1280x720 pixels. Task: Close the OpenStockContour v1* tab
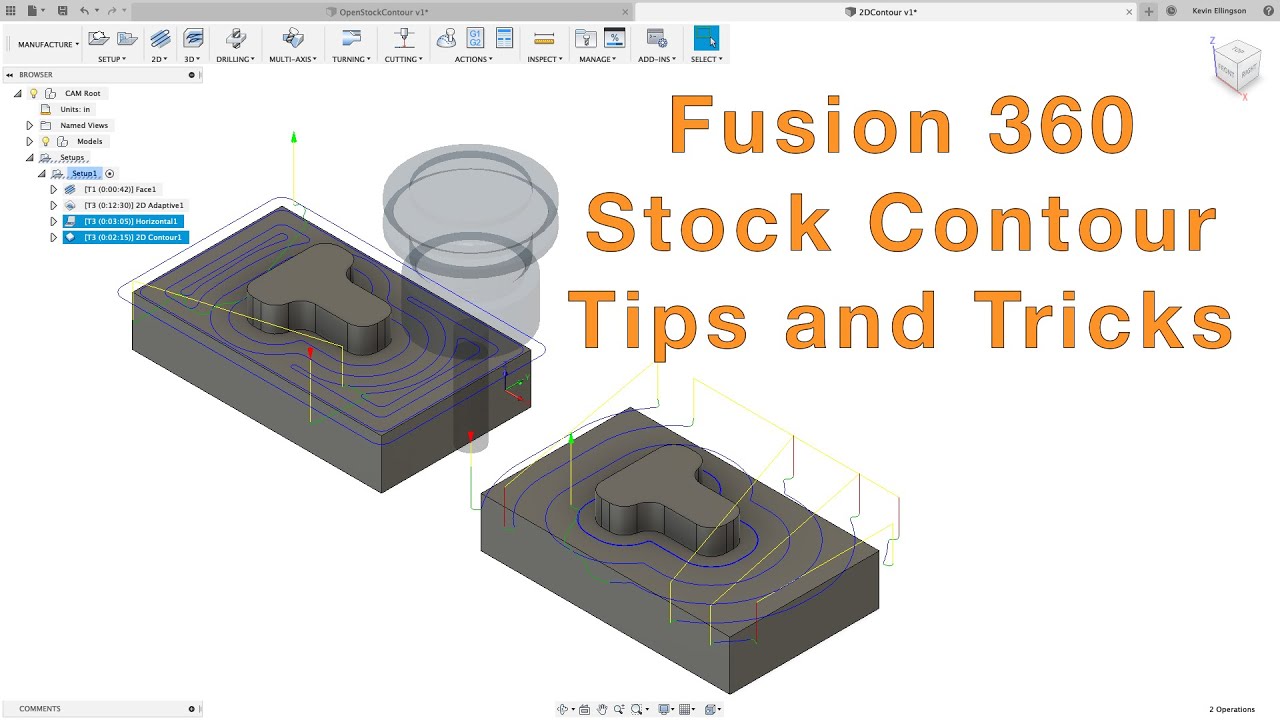coord(625,12)
